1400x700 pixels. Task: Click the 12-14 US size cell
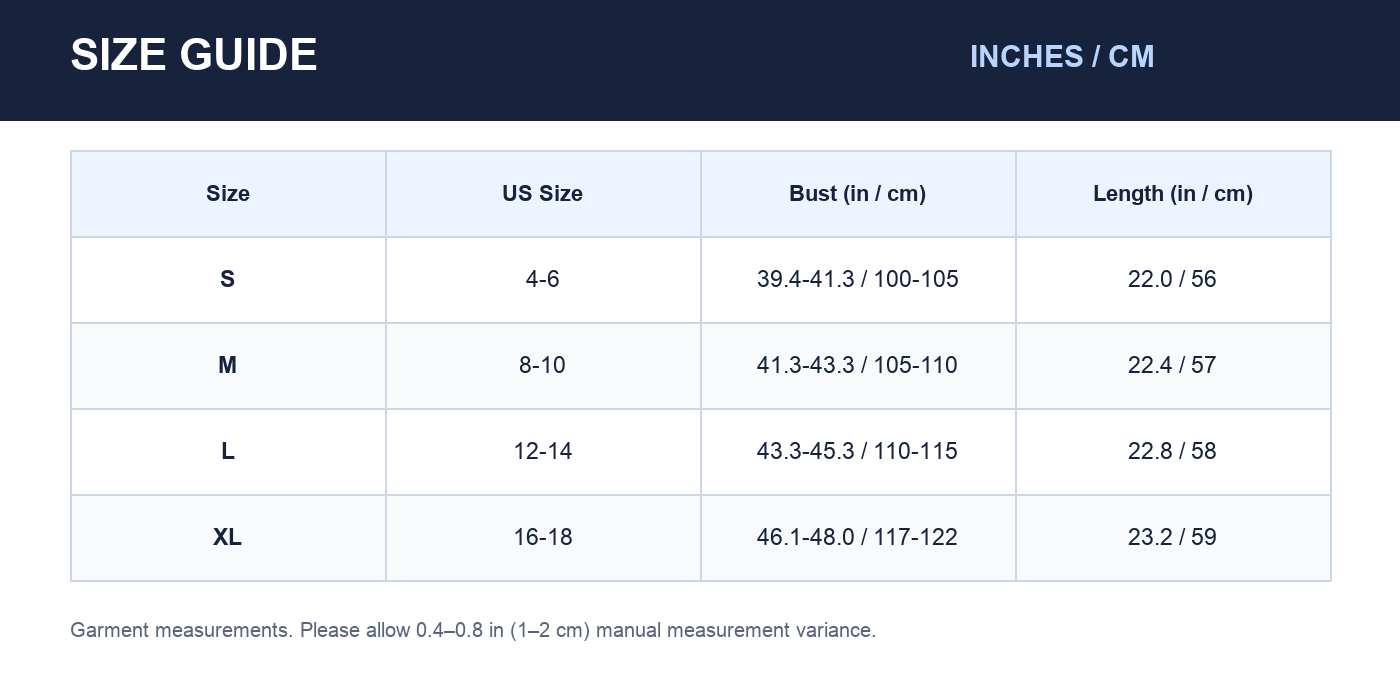(543, 451)
